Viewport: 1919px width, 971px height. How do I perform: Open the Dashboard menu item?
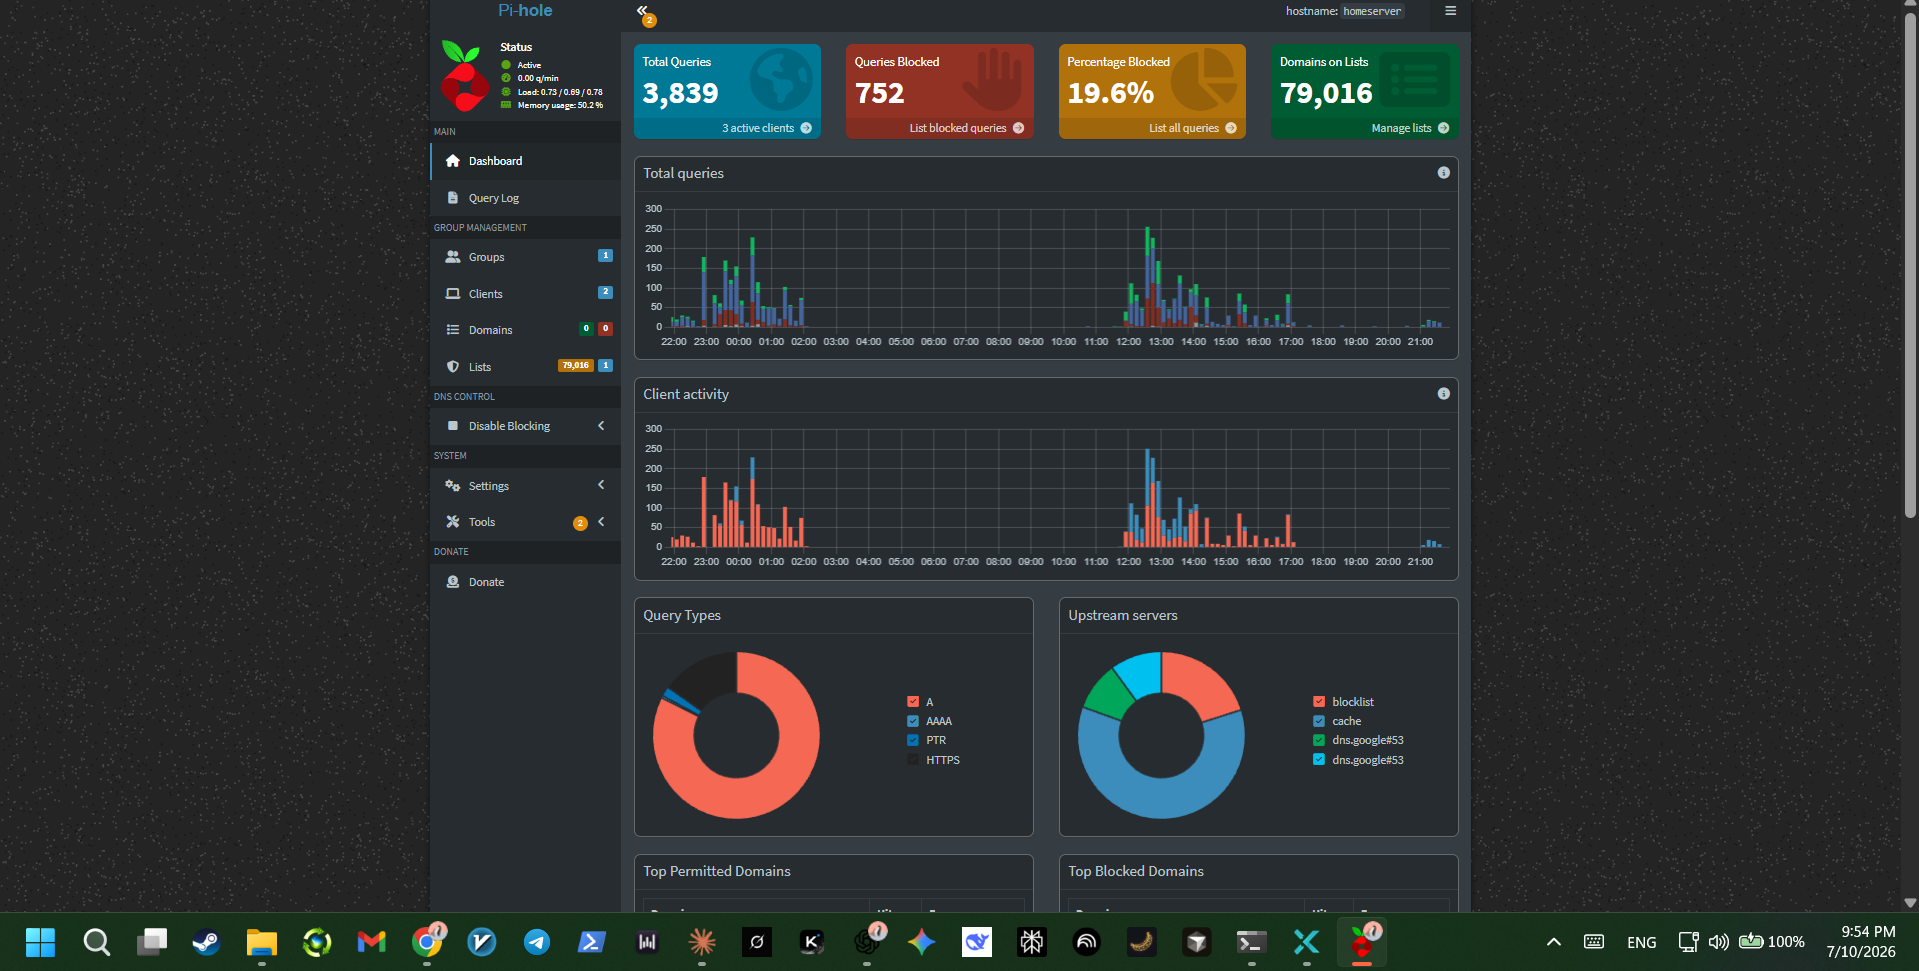pyautogui.click(x=526, y=161)
